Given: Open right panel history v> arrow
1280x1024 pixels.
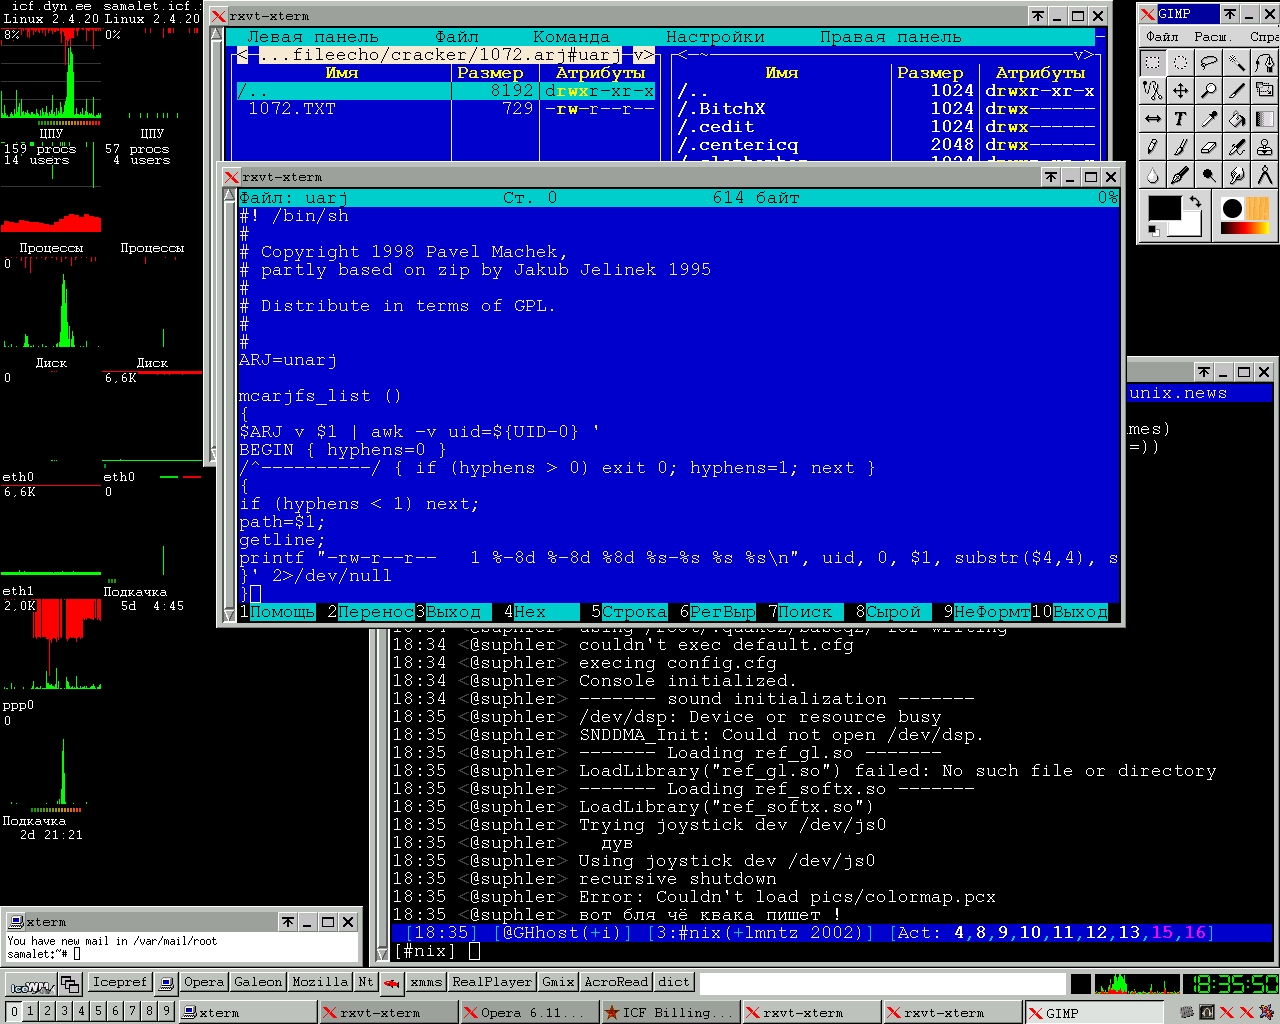Looking at the screenshot, I should 1083,55.
